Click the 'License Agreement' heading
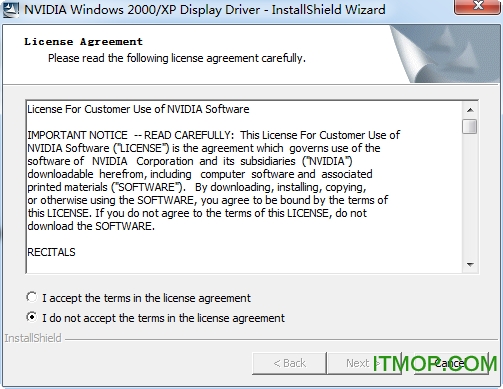The height and width of the screenshot is (389, 503). [83, 42]
